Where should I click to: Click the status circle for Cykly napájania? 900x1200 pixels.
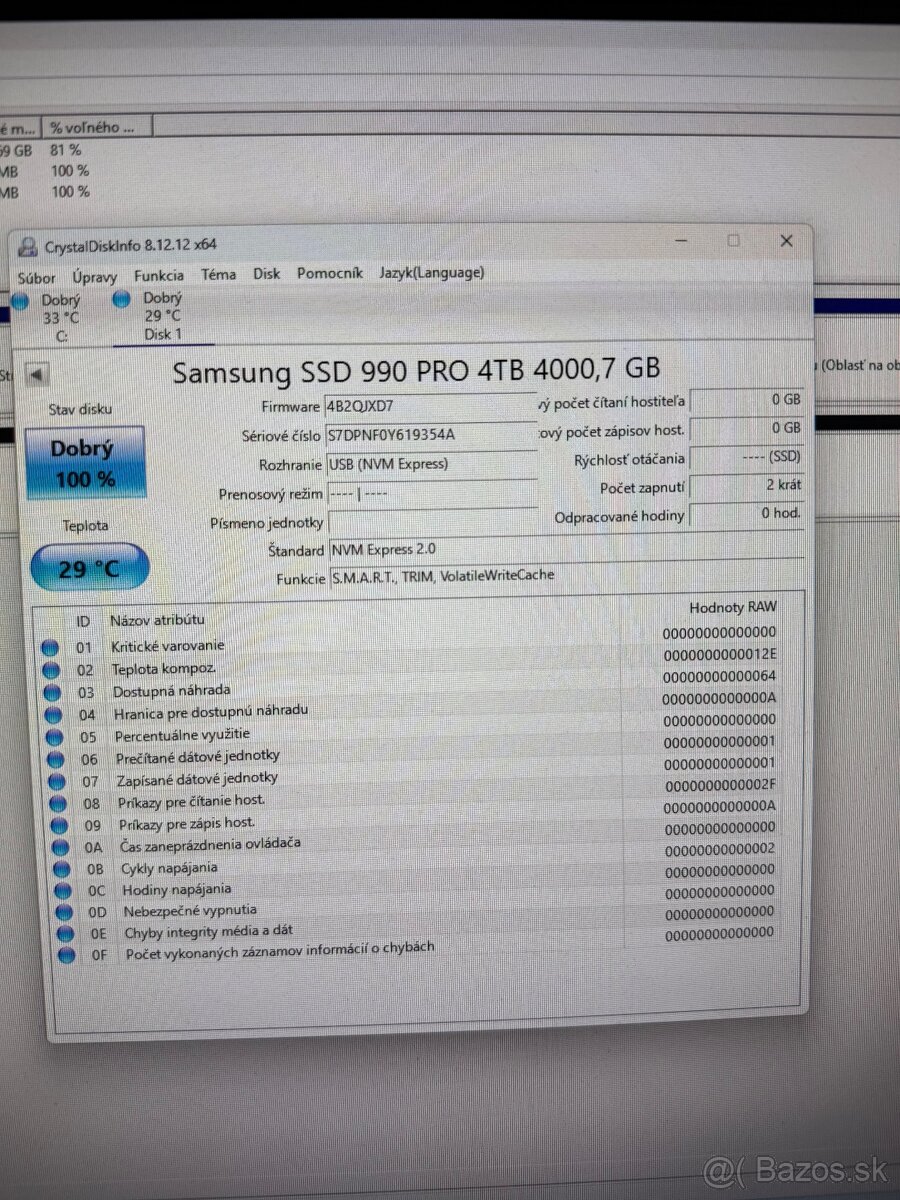(62, 869)
